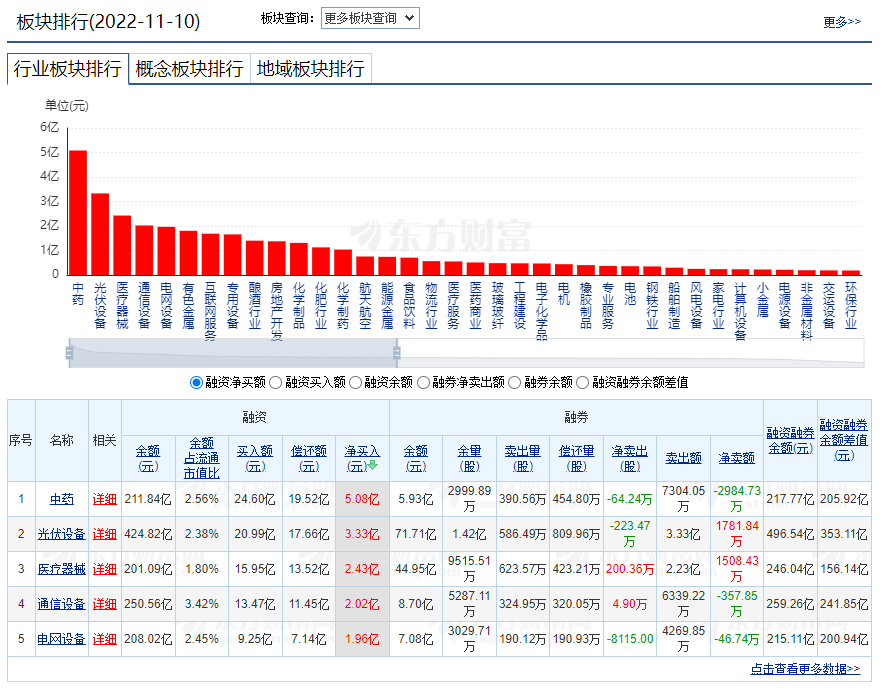Open the 中药 sector link in table
Screen dimensions: 890x694
pyautogui.click(x=62, y=498)
